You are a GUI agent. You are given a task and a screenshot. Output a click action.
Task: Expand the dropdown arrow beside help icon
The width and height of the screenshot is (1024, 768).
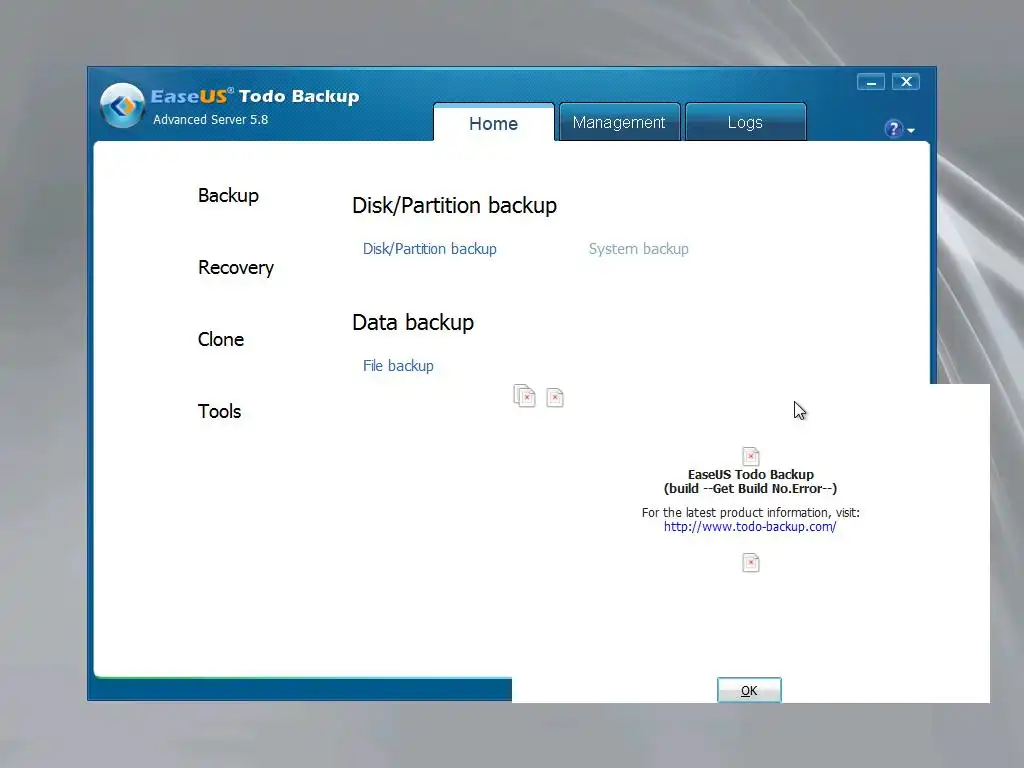point(911,131)
